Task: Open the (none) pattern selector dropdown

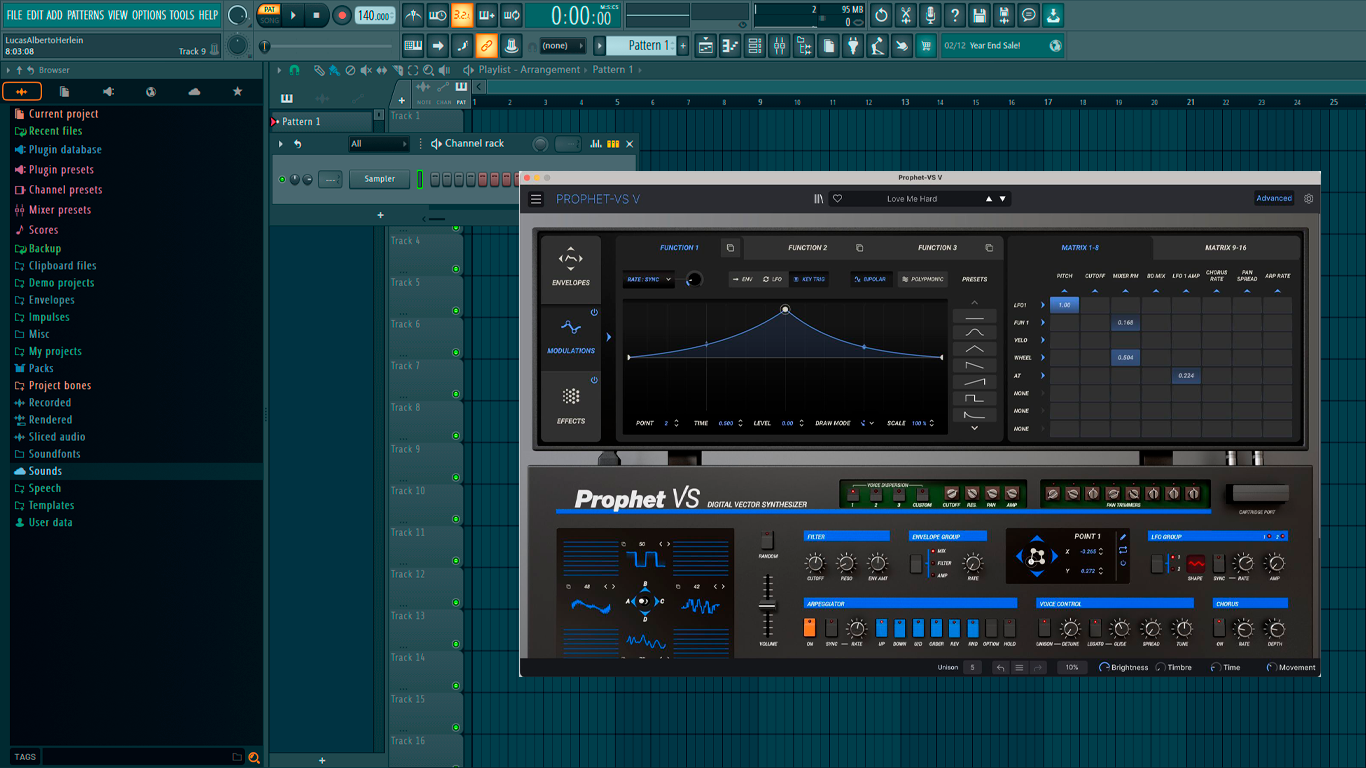Action: pyautogui.click(x=561, y=45)
